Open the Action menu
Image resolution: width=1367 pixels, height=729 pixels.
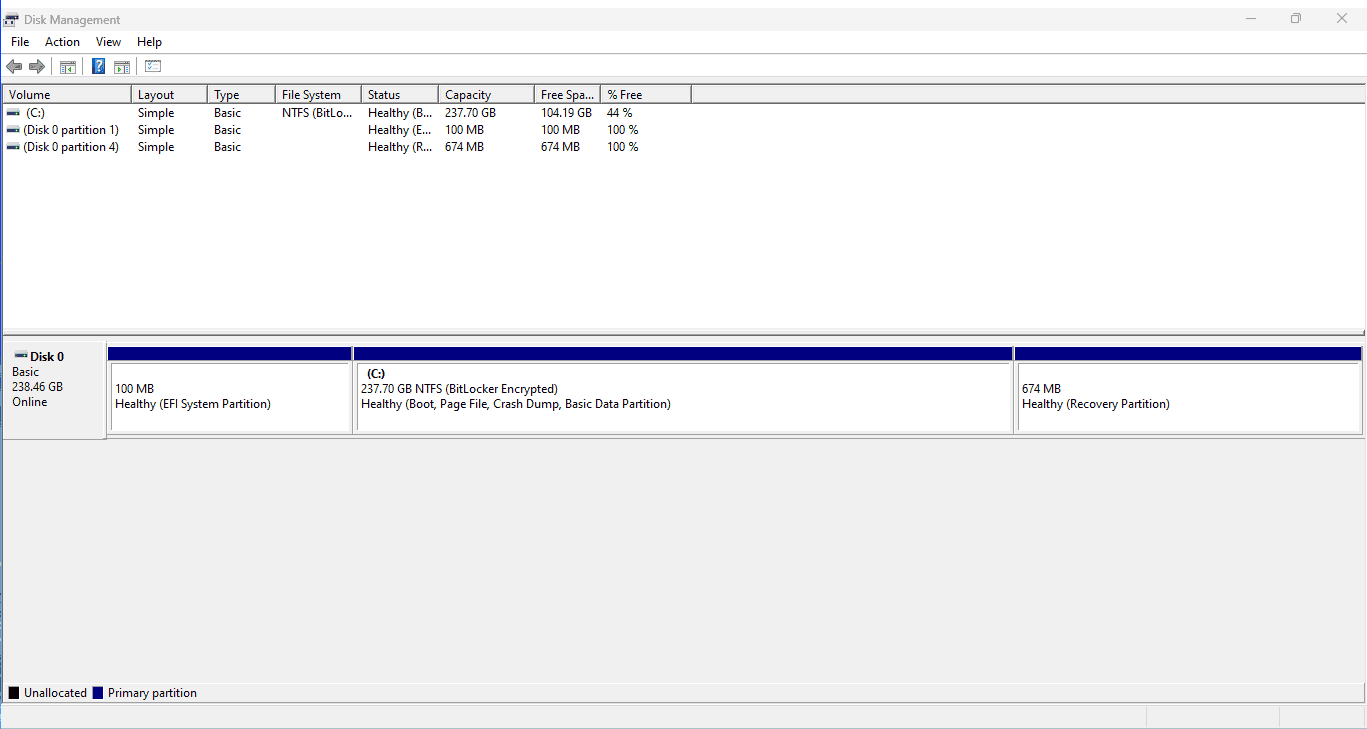62,42
